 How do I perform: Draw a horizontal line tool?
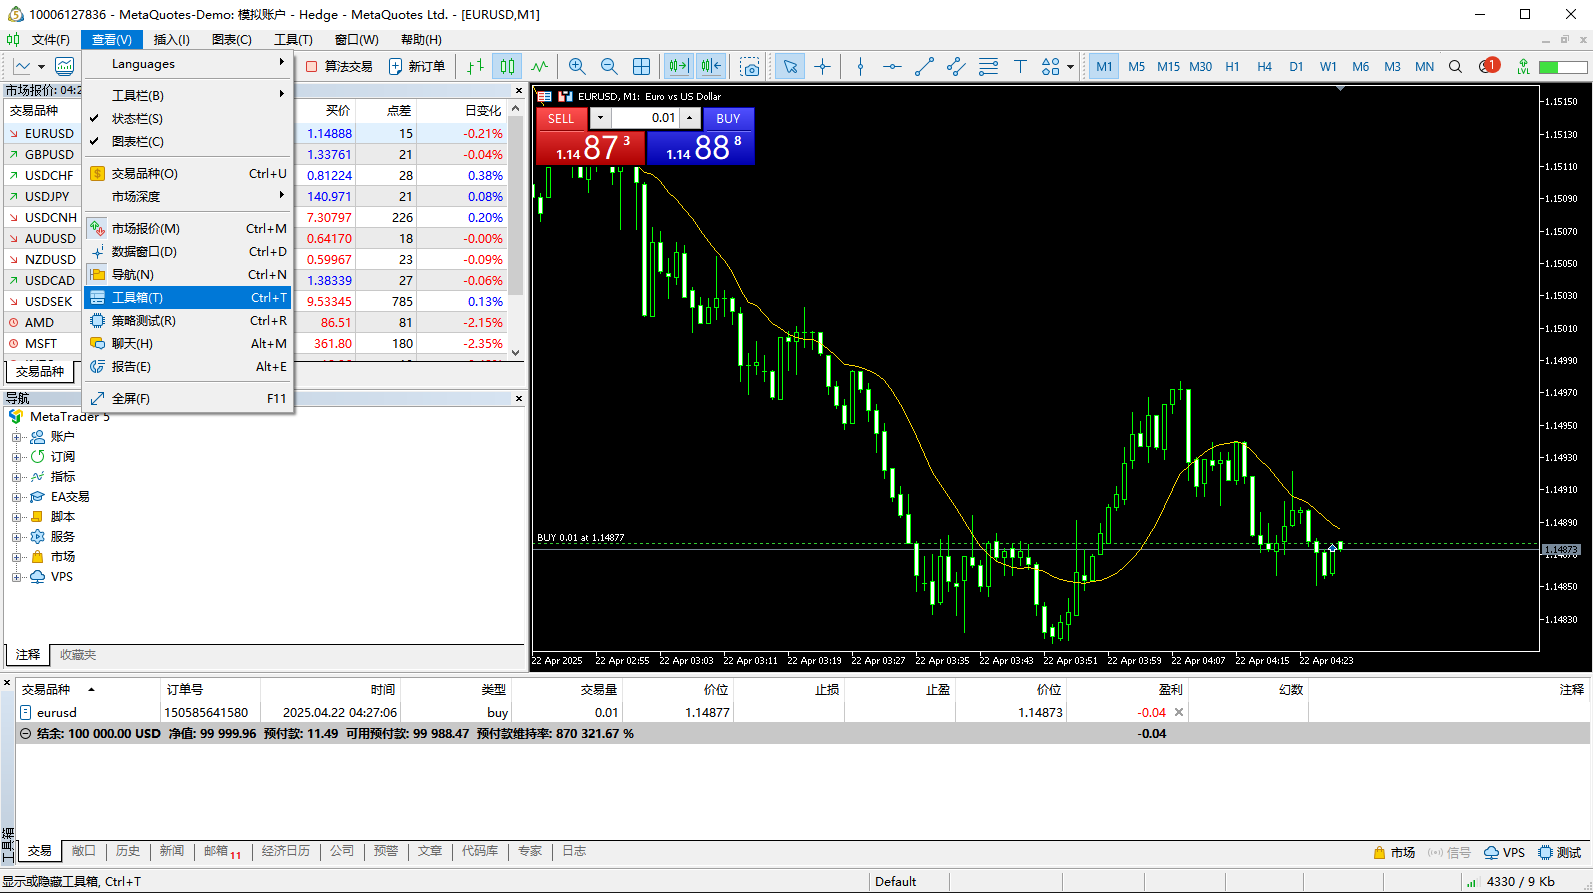(892, 66)
